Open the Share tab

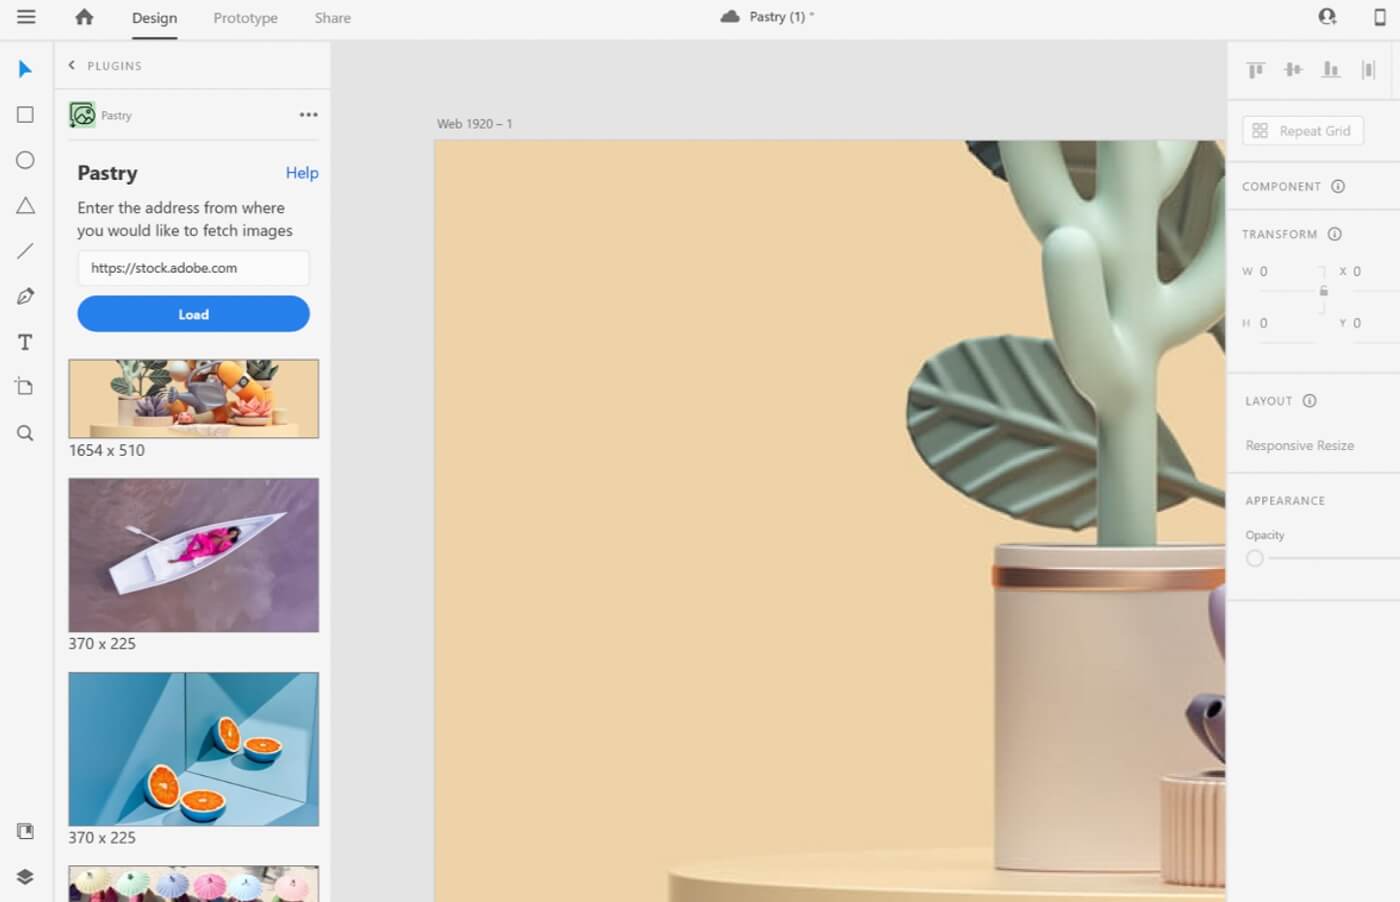tap(332, 18)
